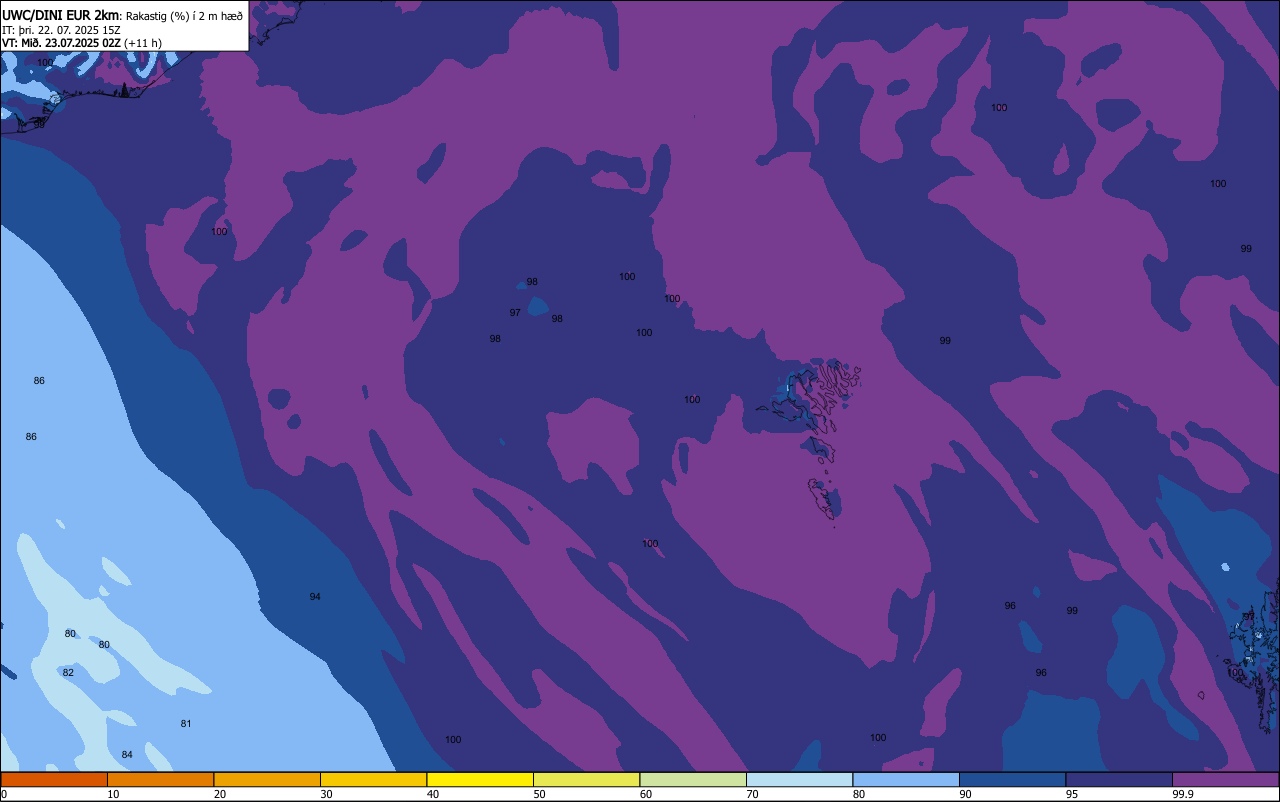Click the legend tick label '90'
The height and width of the screenshot is (802, 1280).
click(x=966, y=794)
